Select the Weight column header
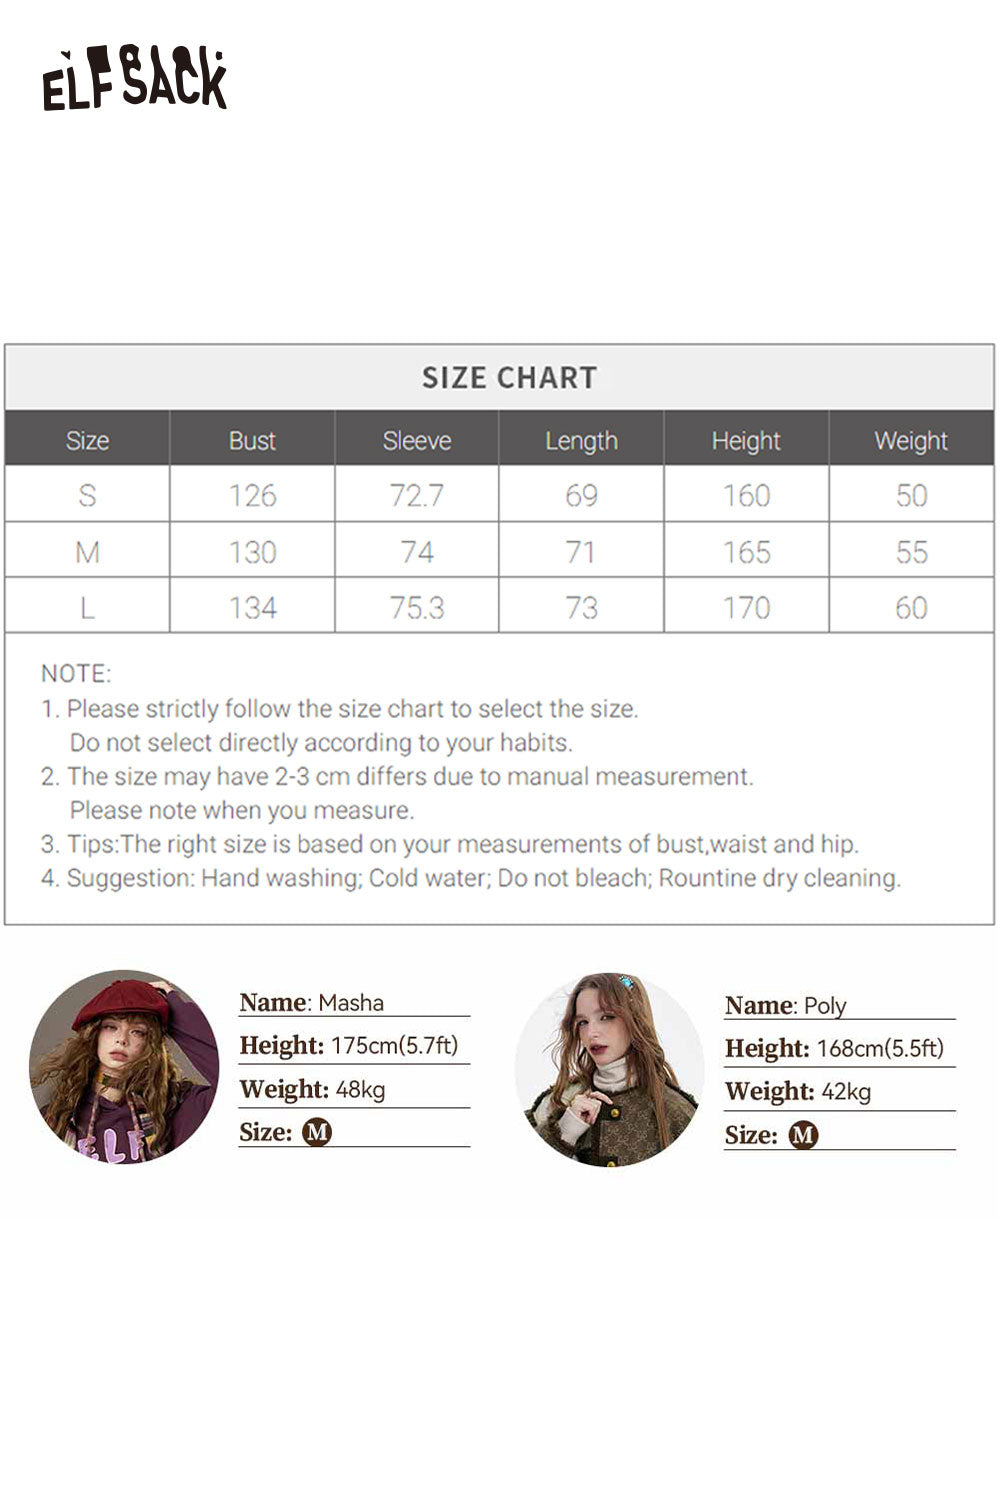Image resolution: width=1000 pixels, height=1500 pixels. (910, 441)
